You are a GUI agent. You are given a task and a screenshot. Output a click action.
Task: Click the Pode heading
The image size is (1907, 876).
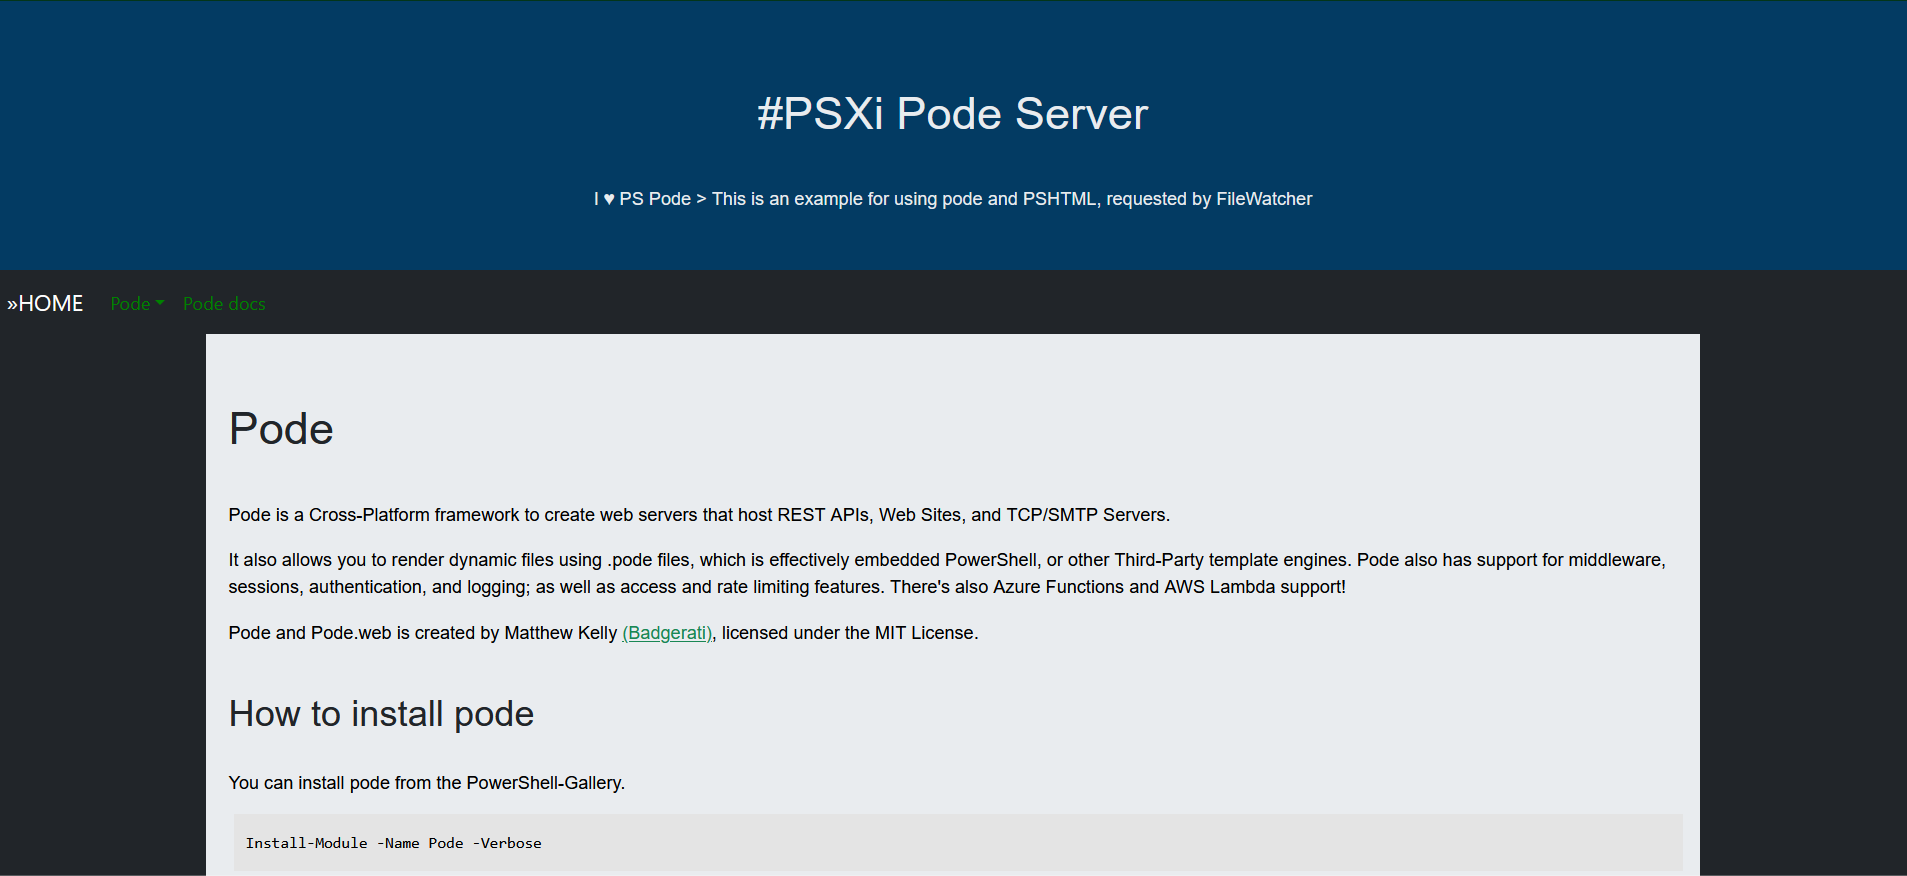click(x=281, y=429)
